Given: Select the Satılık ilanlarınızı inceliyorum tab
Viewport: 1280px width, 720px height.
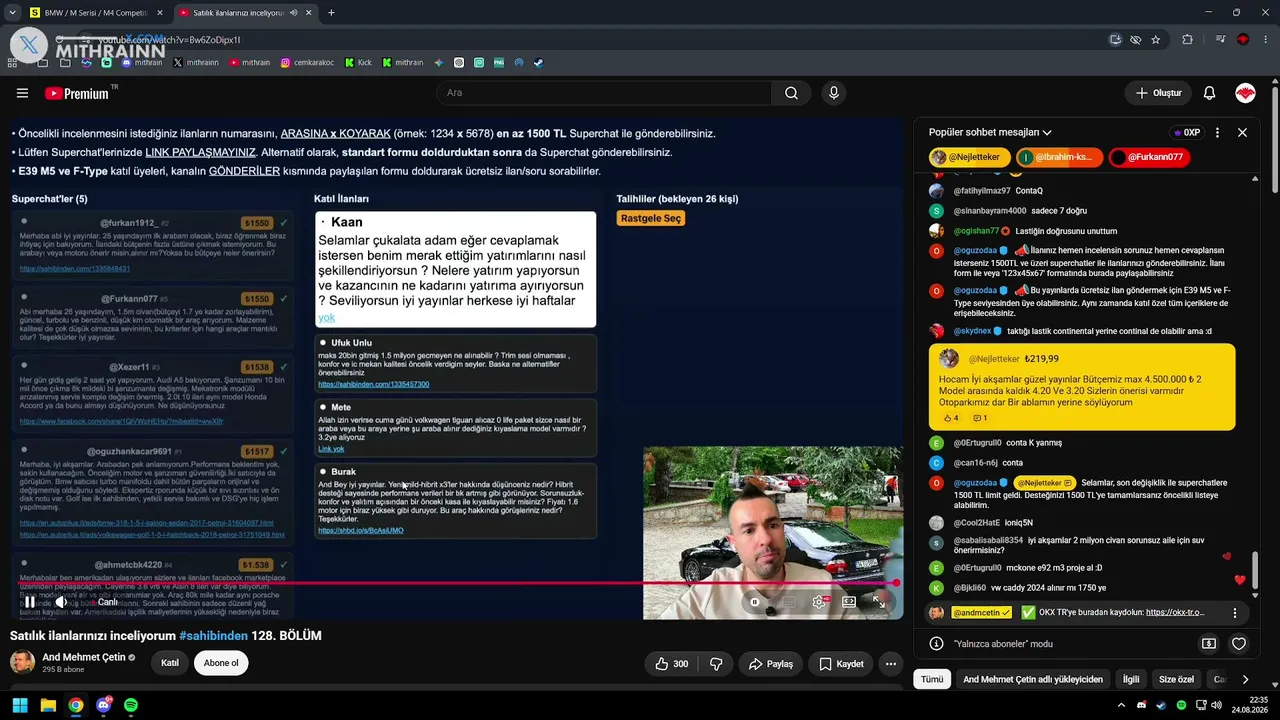Looking at the screenshot, I should tap(244, 13).
